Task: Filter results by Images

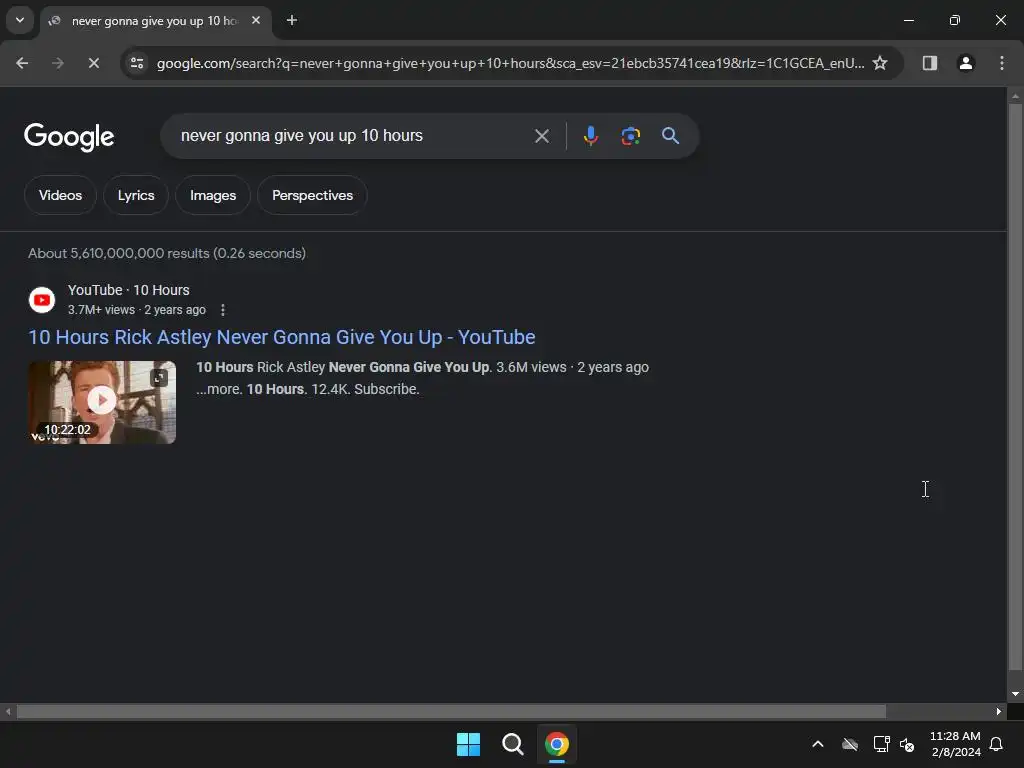Action: [x=213, y=195]
